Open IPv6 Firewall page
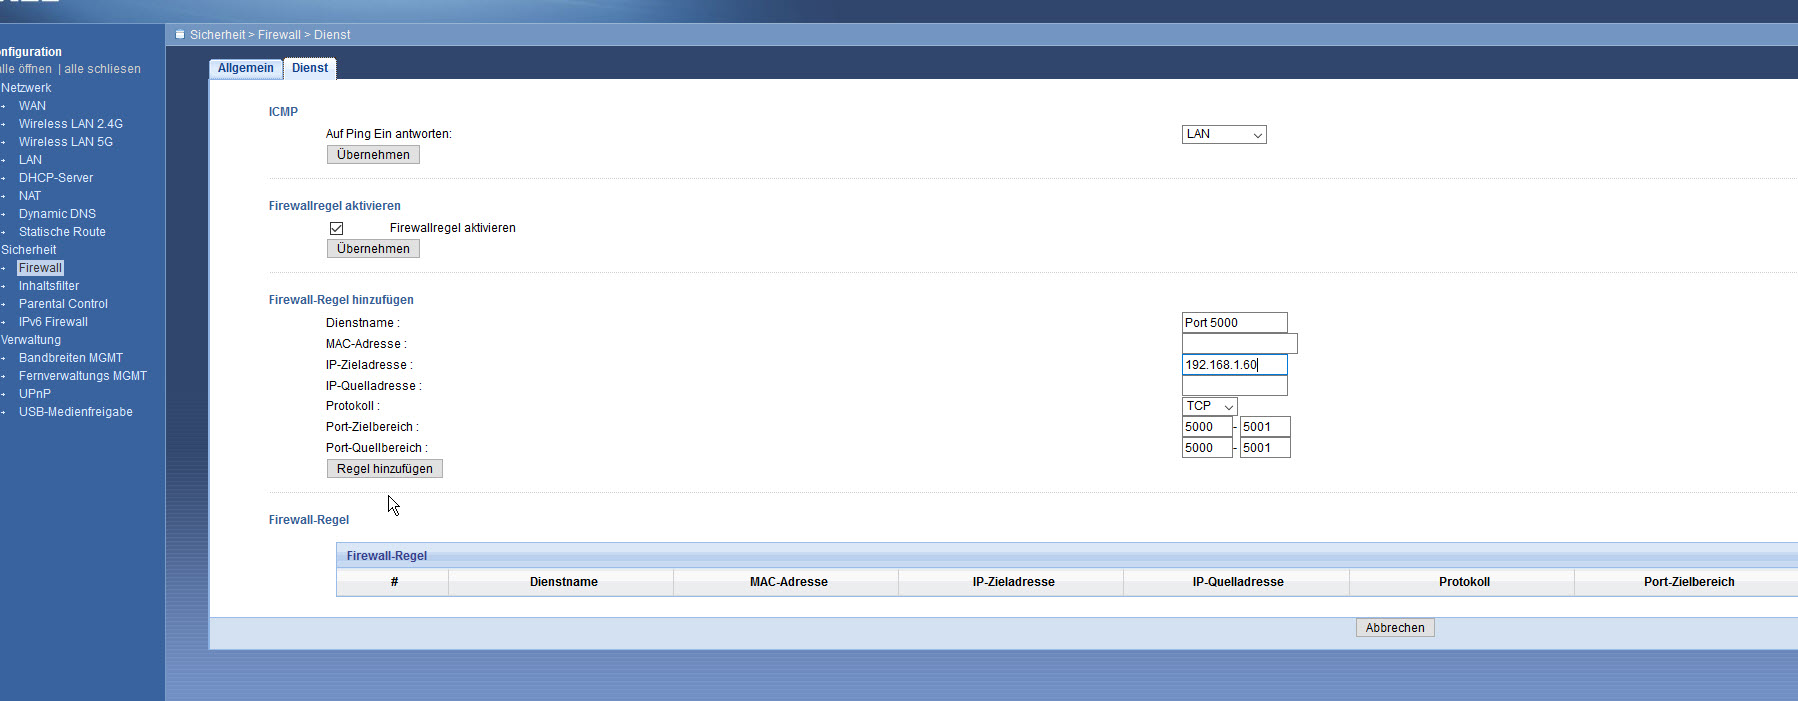Screen dimensions: 1798x701 click(53, 322)
